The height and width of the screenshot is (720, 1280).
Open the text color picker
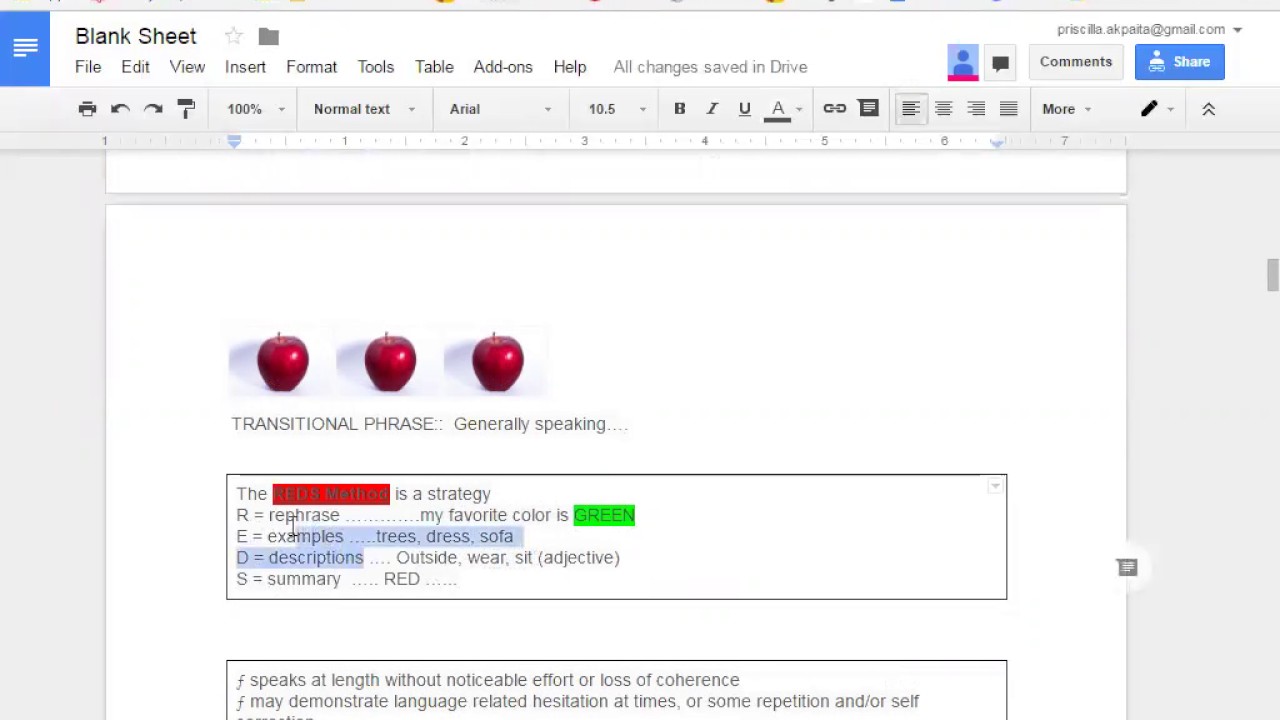(777, 109)
